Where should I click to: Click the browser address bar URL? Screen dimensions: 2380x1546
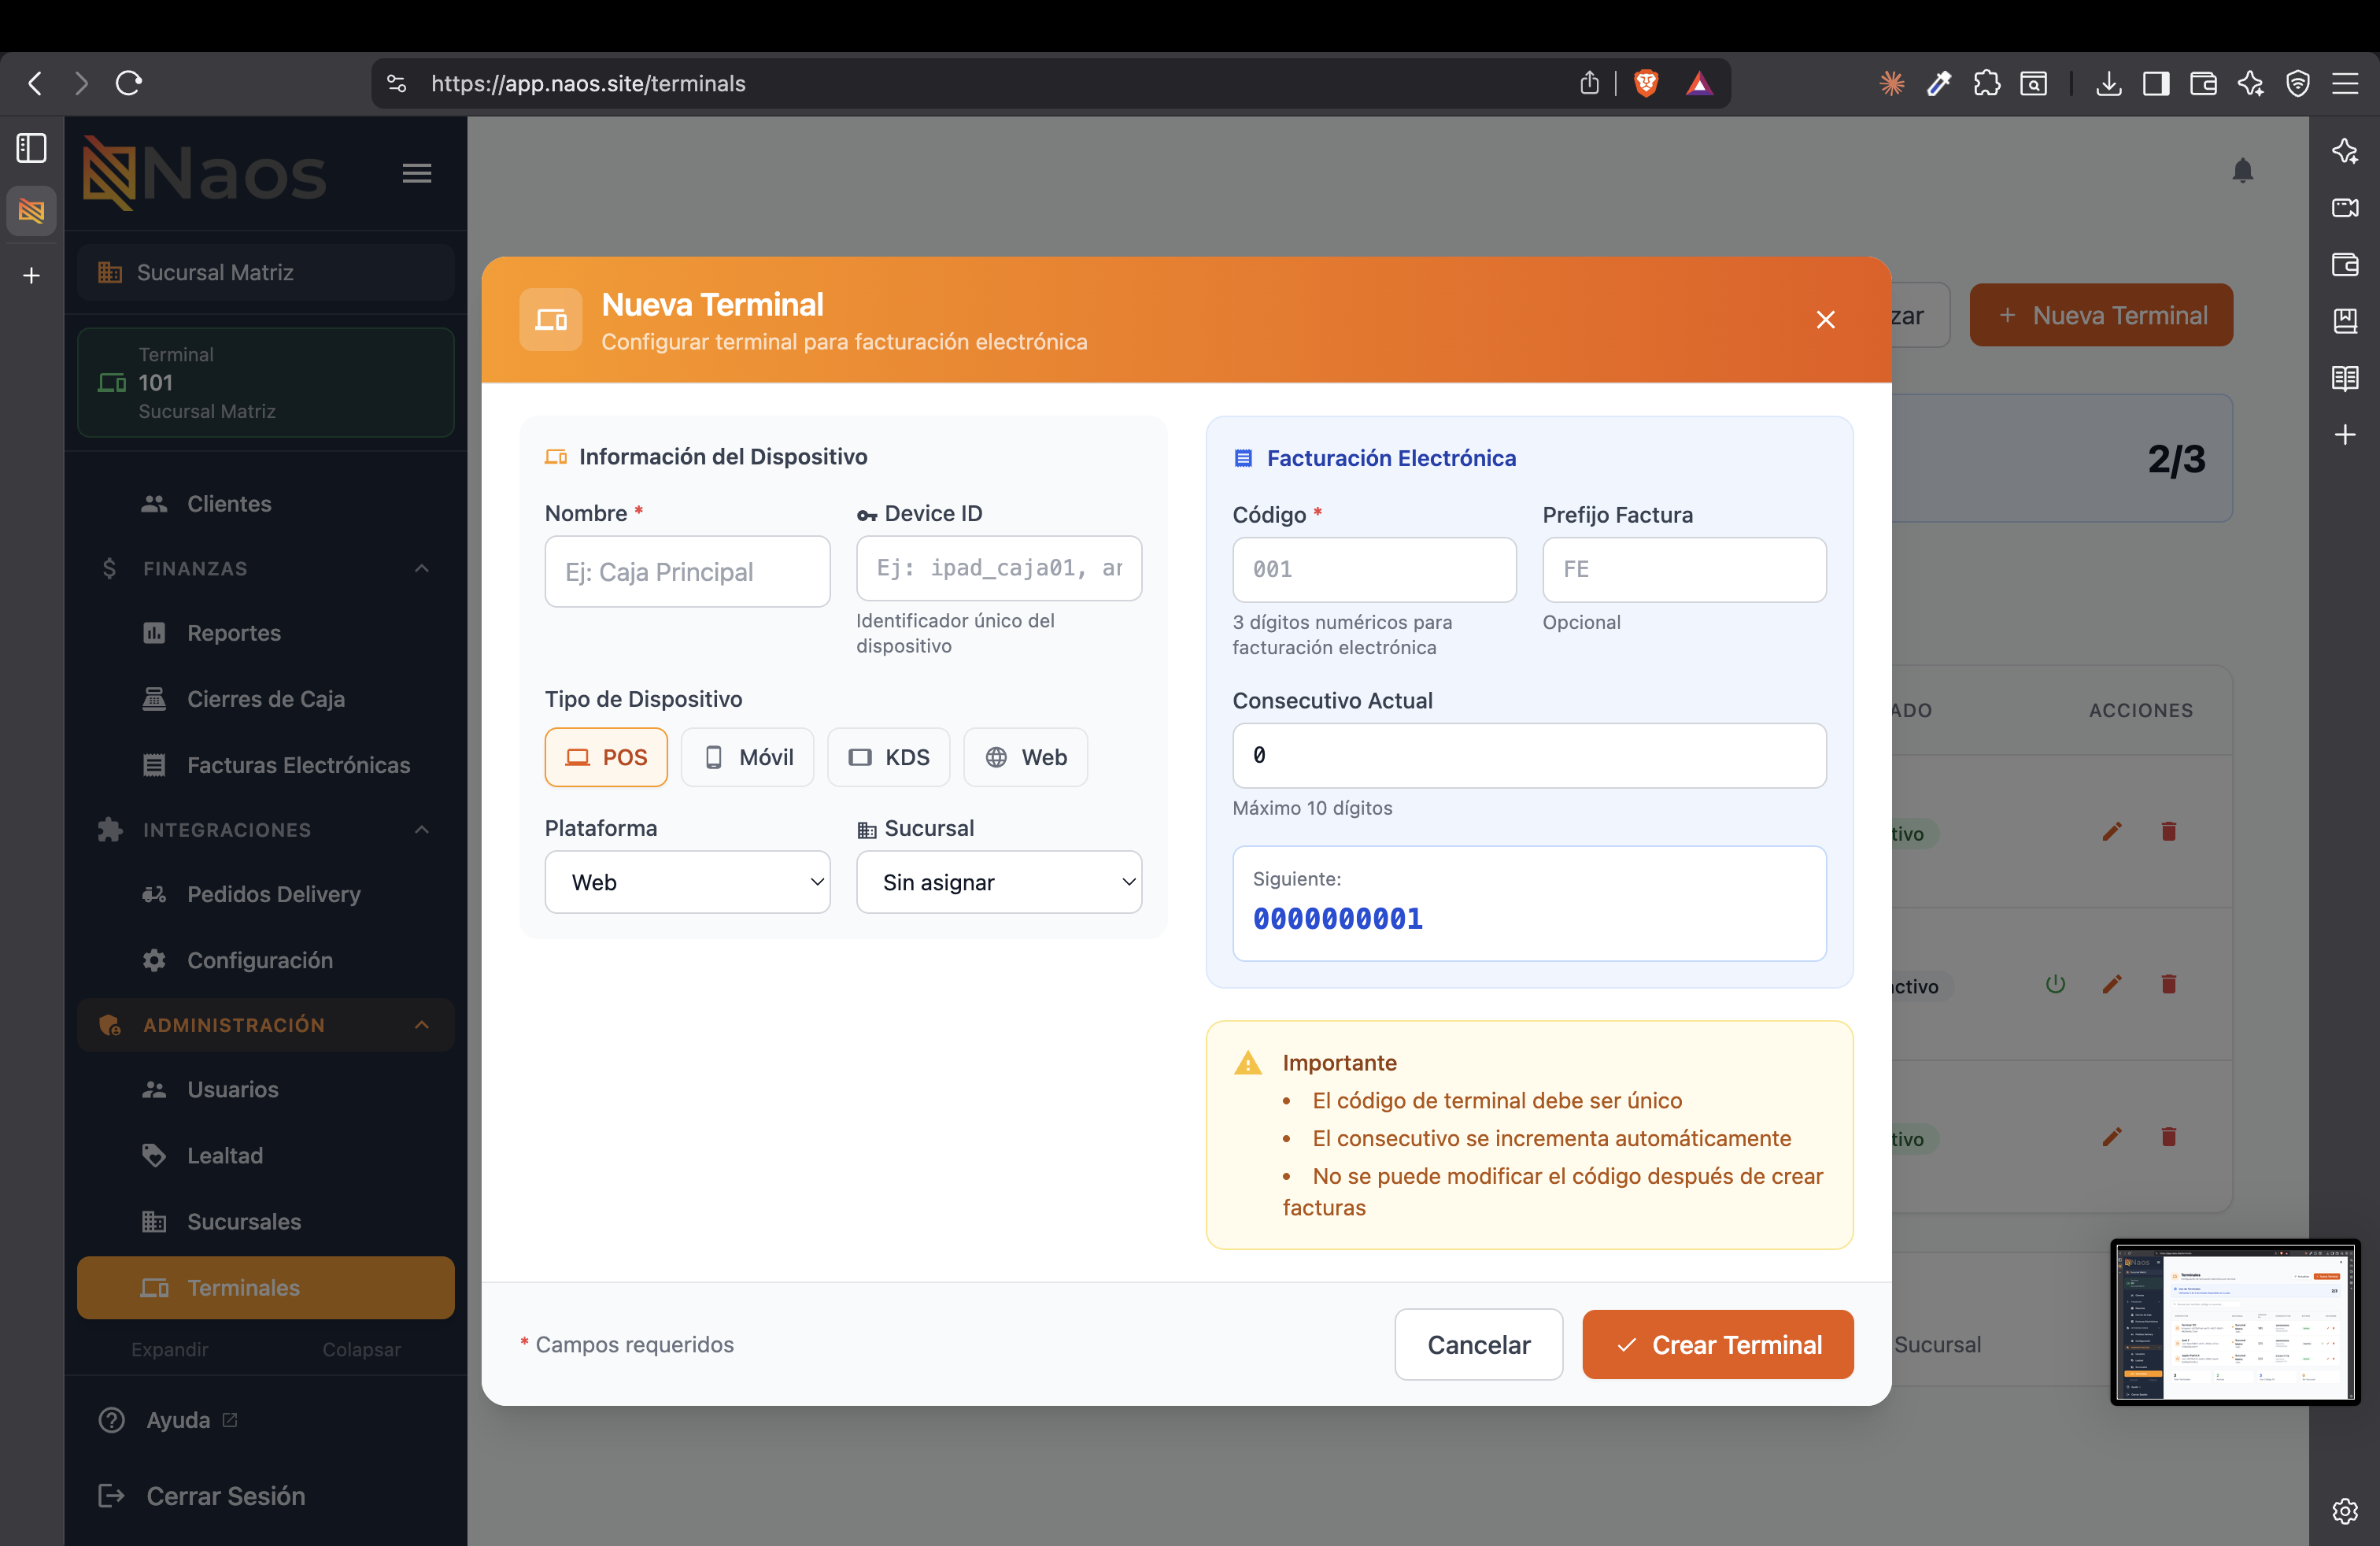point(588,83)
